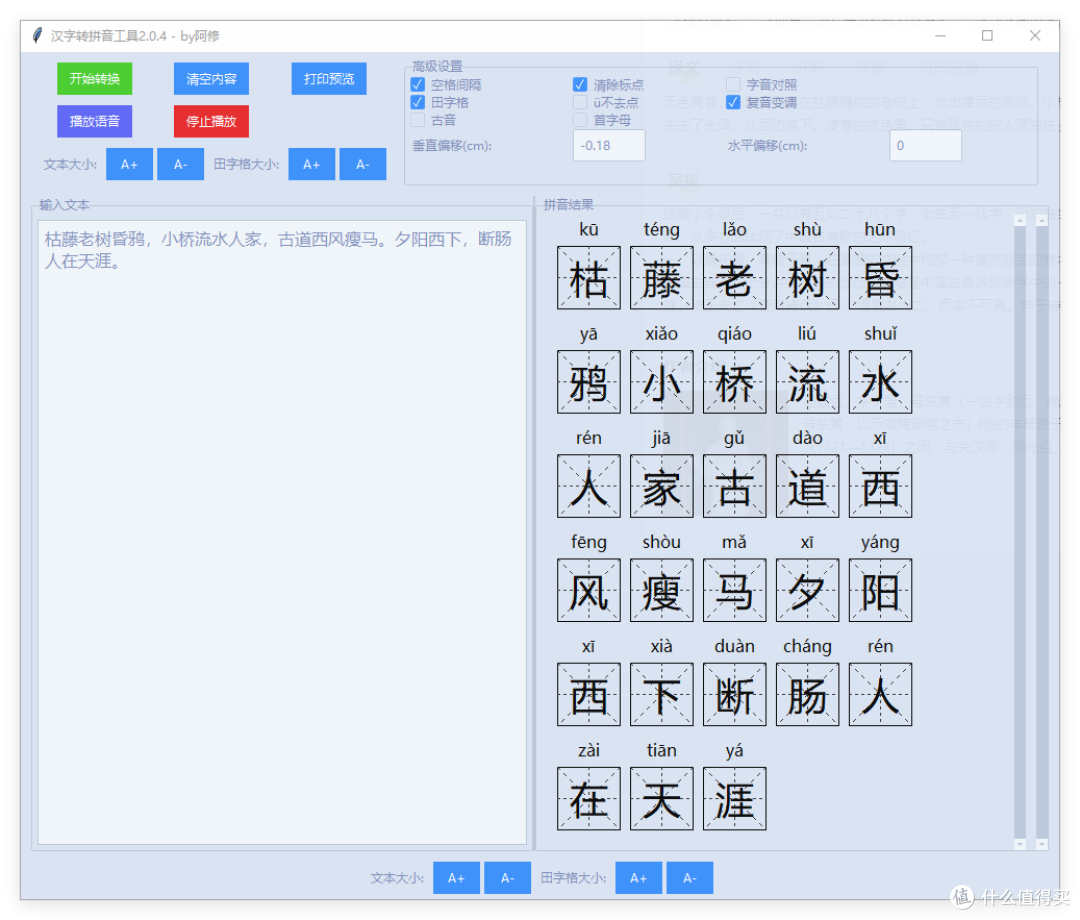Decrease bottom 文本大小 with A- button
Viewport: 1080px width, 920px height.
pos(508,878)
